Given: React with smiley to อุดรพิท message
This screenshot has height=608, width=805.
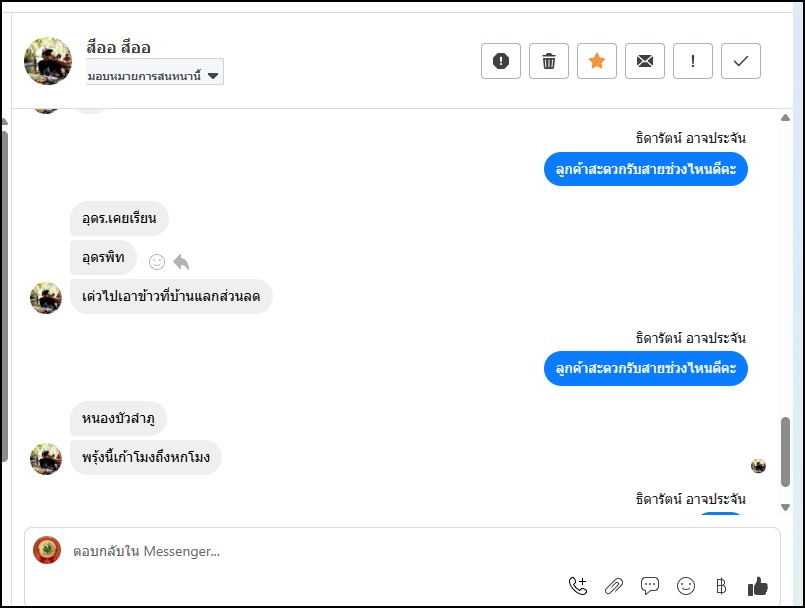Looking at the screenshot, I should [157, 262].
